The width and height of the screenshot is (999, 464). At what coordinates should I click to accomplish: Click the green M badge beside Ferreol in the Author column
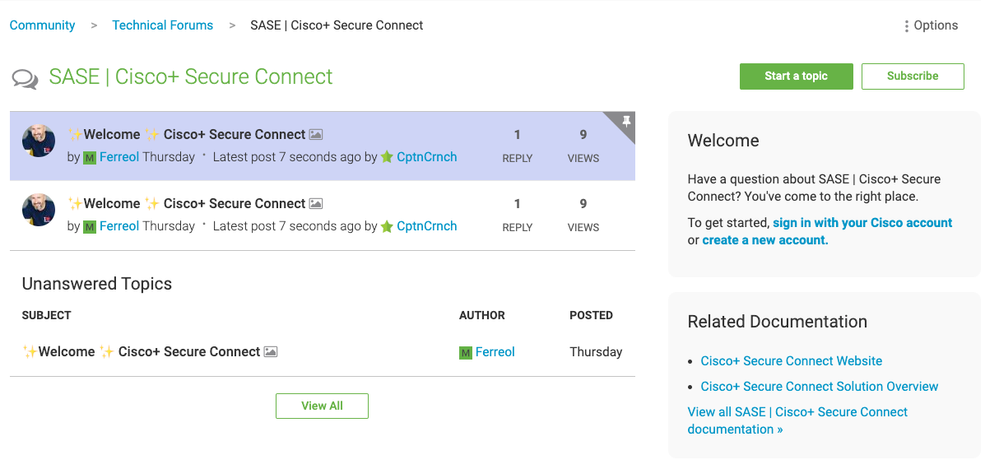coord(466,353)
